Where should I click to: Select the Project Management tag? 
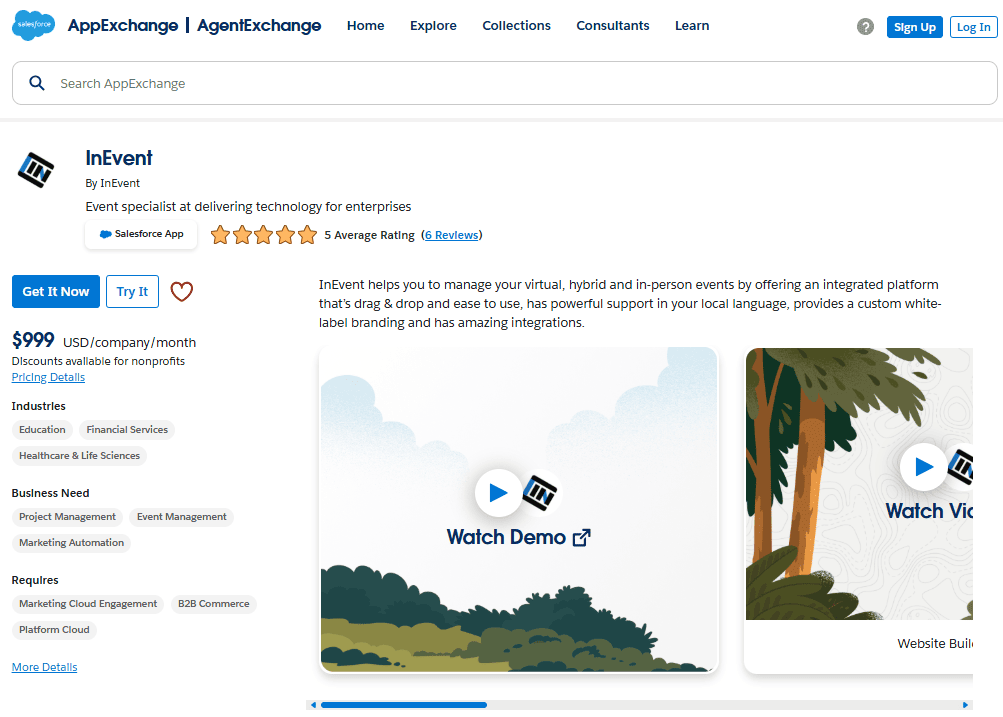point(67,517)
